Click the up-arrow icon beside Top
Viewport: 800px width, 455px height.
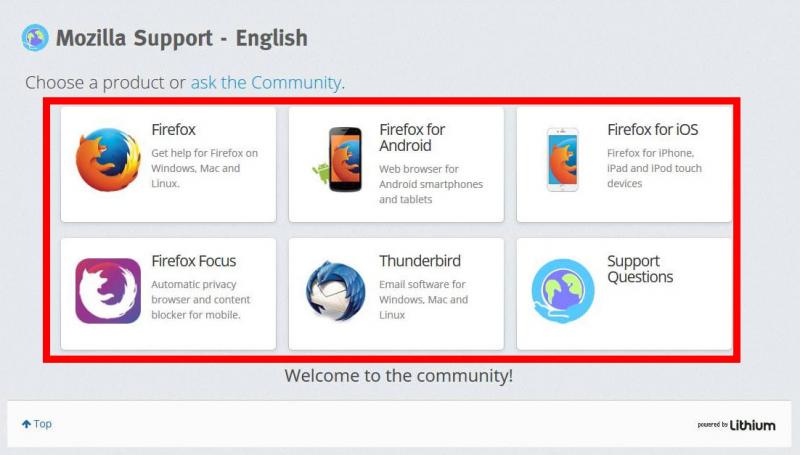27,424
